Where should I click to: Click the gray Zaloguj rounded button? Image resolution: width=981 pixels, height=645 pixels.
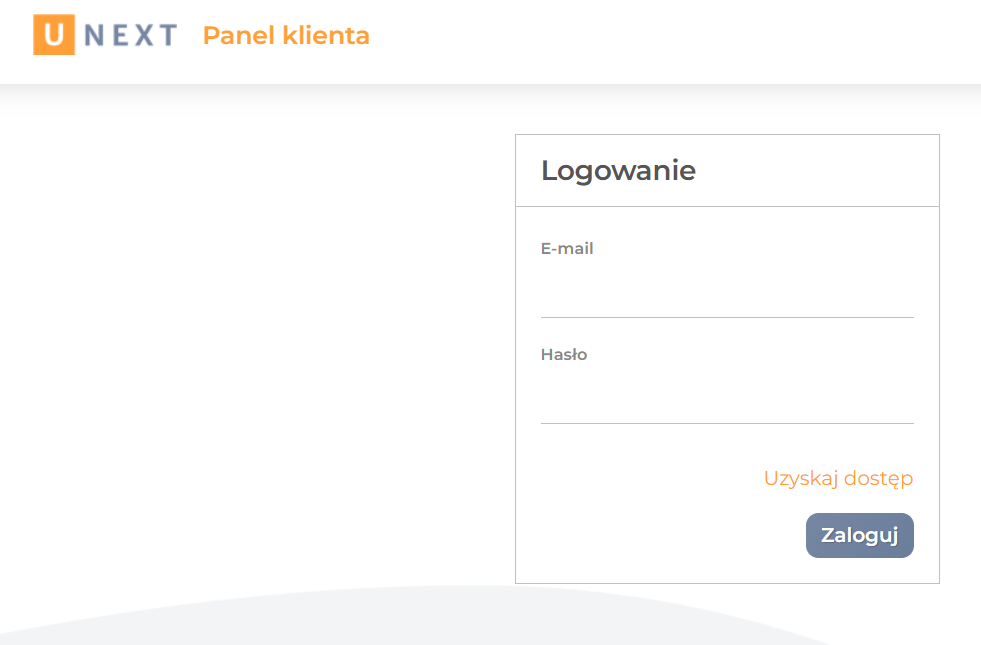[x=859, y=535]
